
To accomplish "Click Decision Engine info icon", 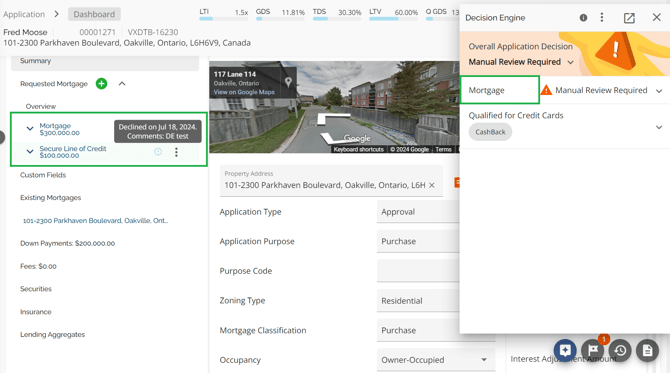I will [x=583, y=18].
